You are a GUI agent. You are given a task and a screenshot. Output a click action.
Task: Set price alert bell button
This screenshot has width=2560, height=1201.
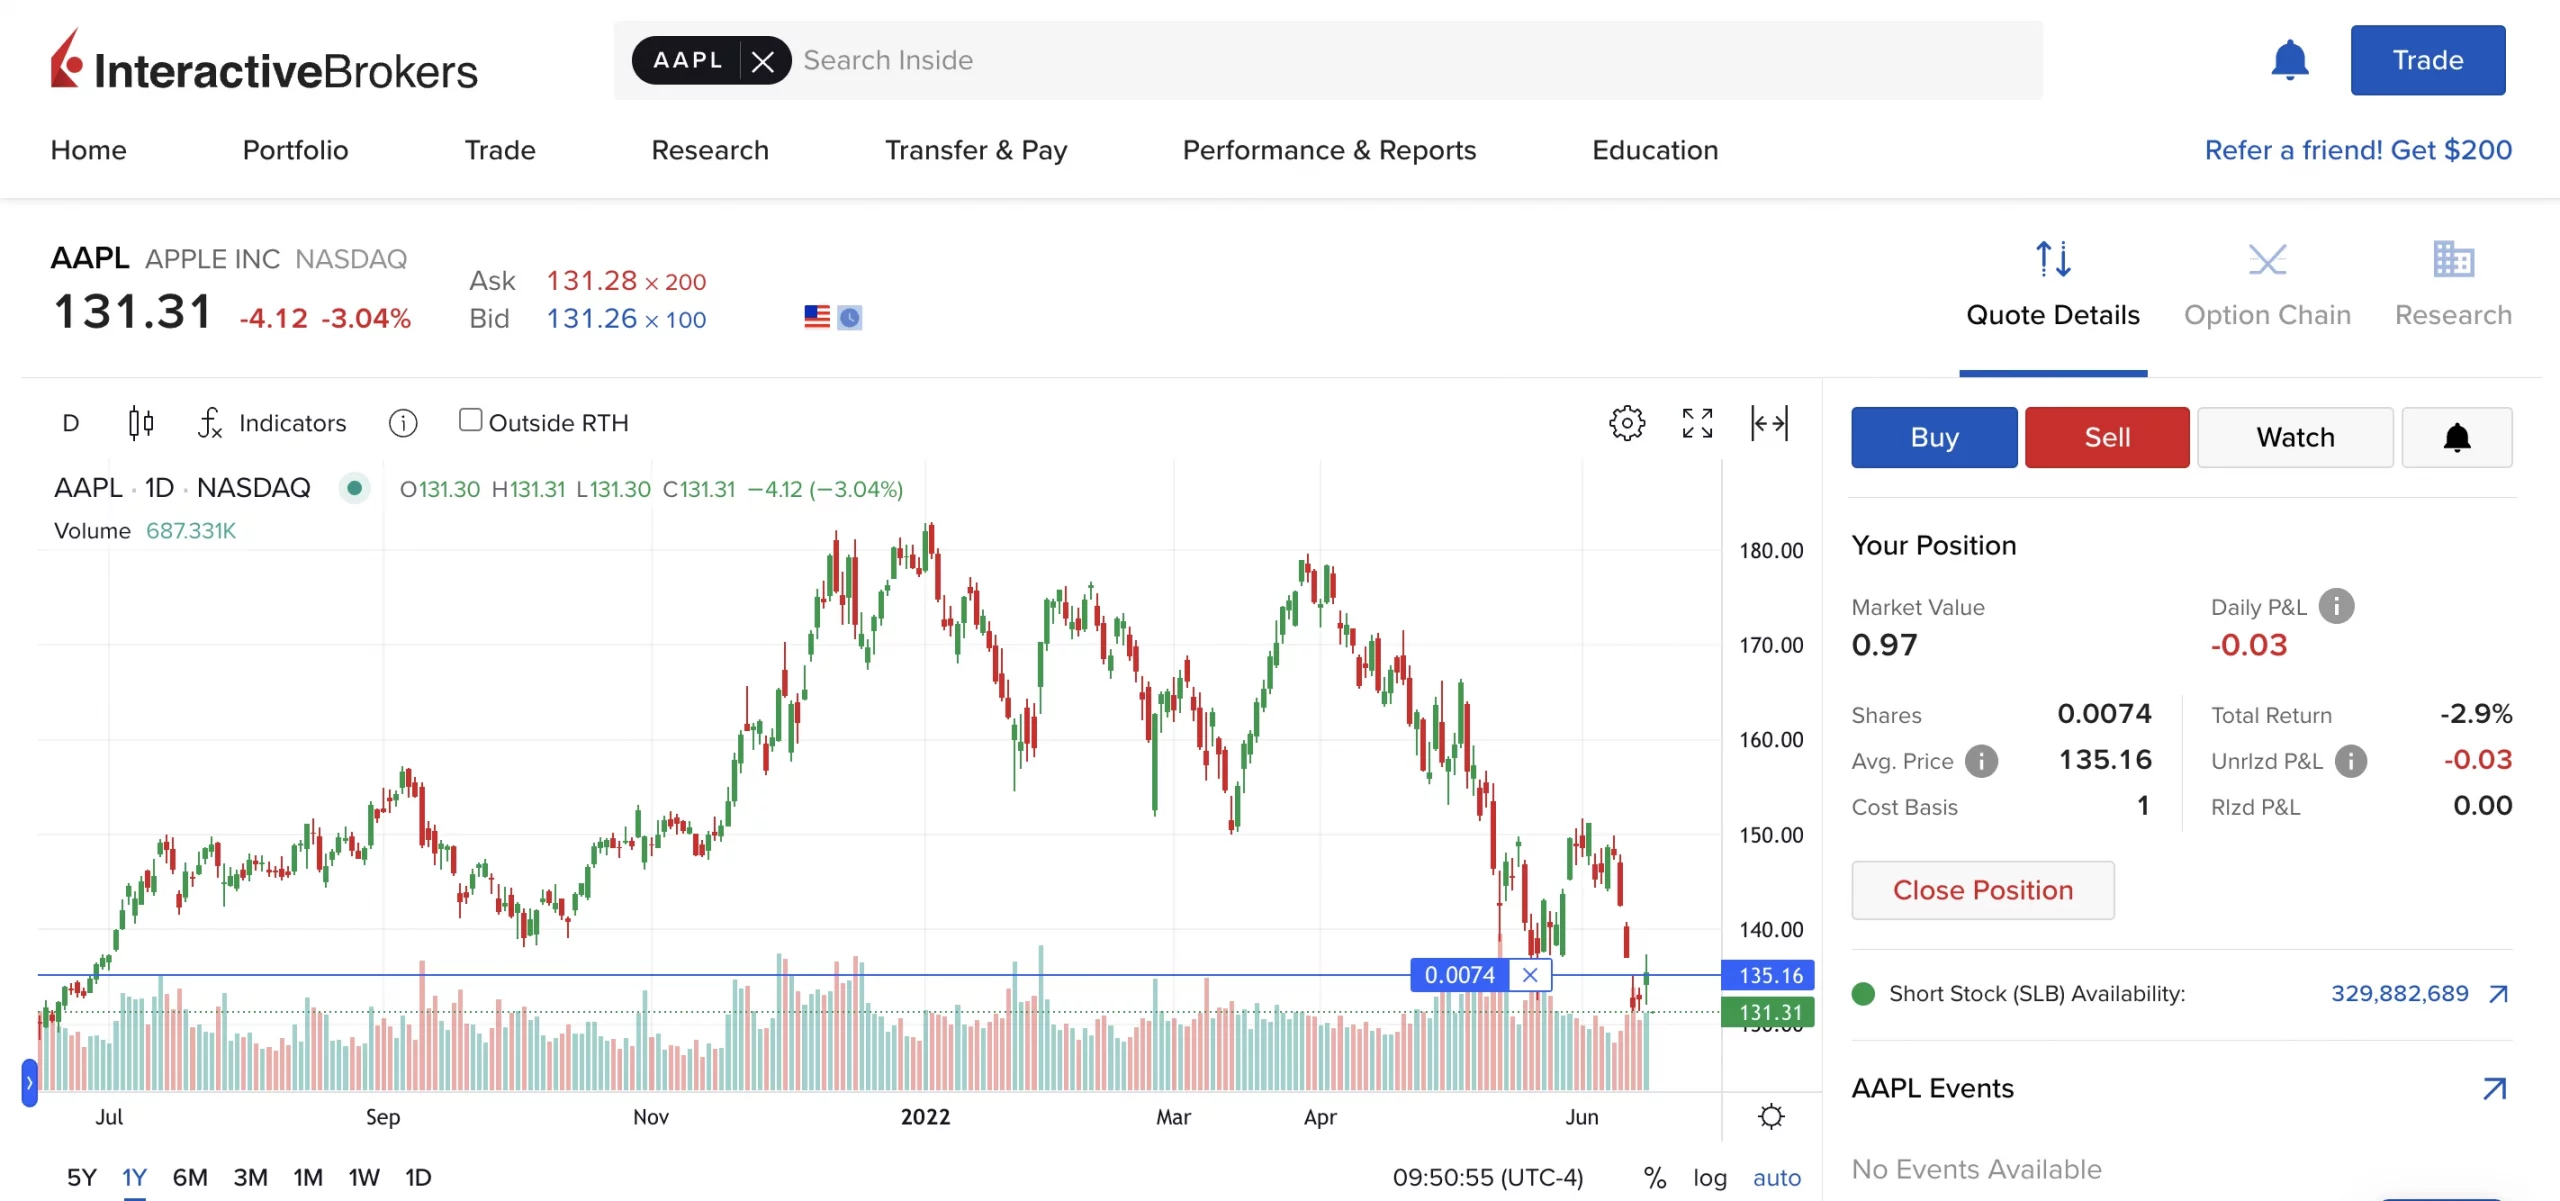(2457, 437)
